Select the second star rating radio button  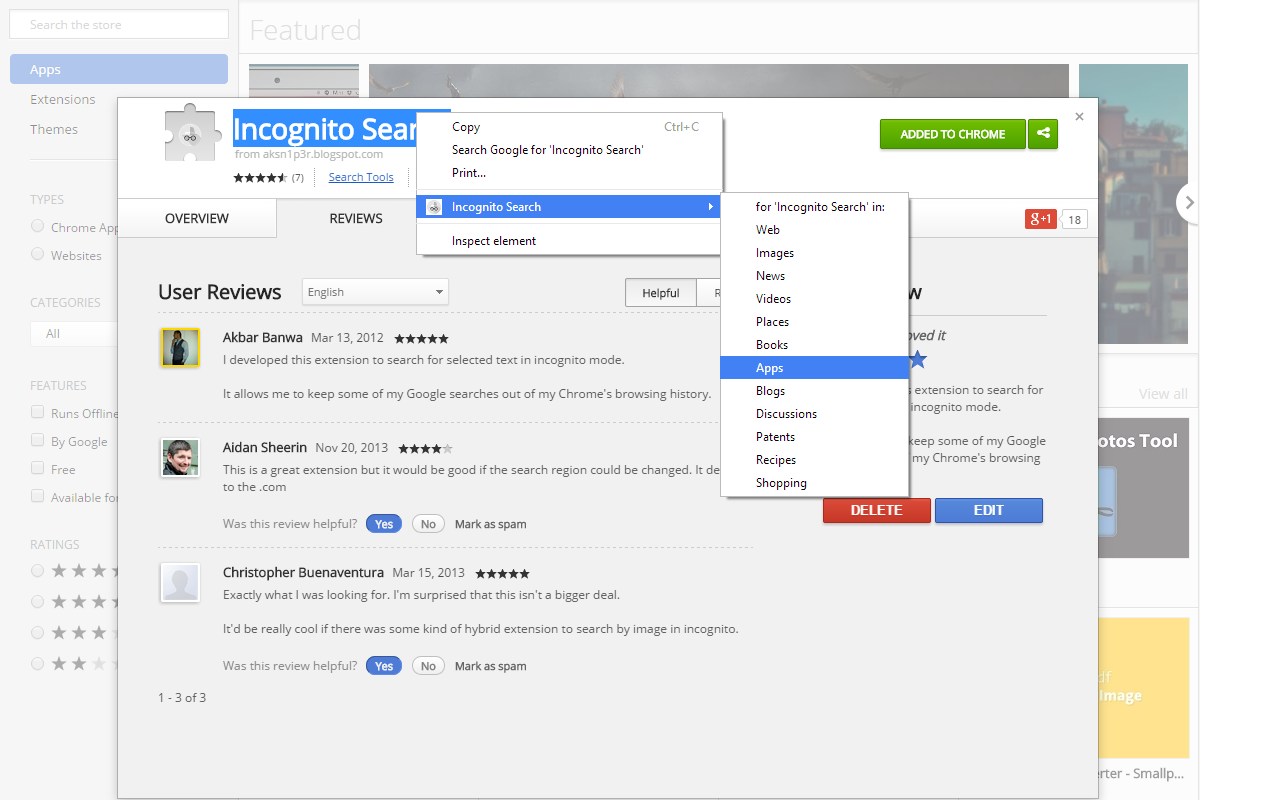click(x=37, y=601)
